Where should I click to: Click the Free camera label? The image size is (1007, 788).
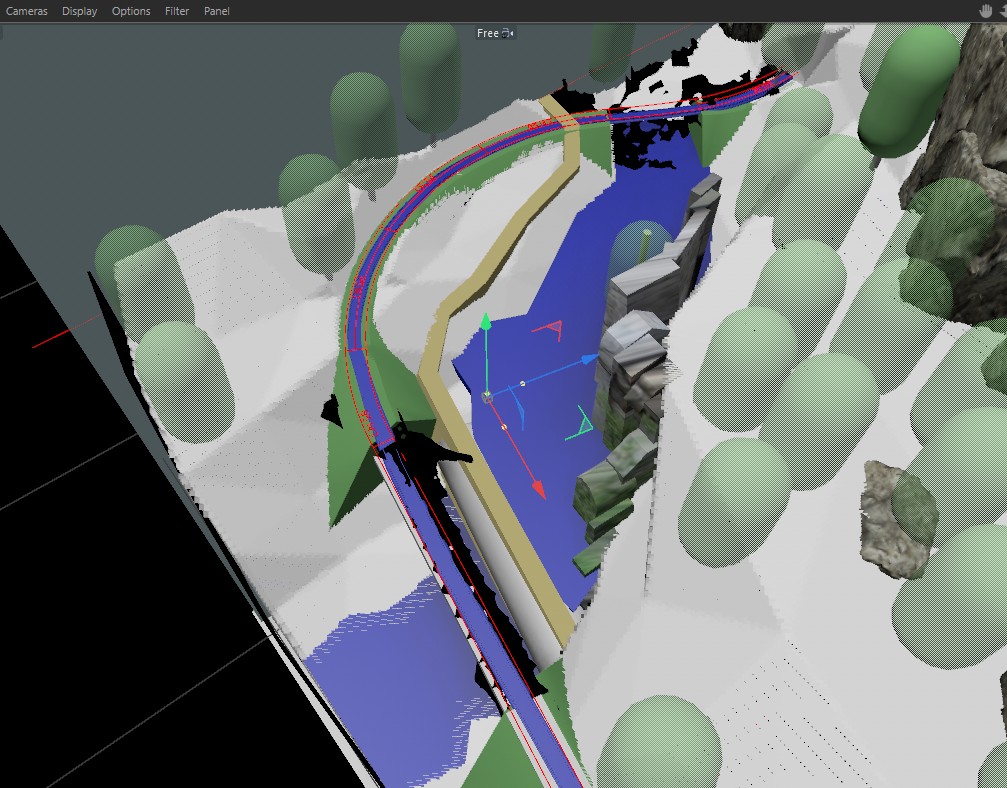(487, 33)
